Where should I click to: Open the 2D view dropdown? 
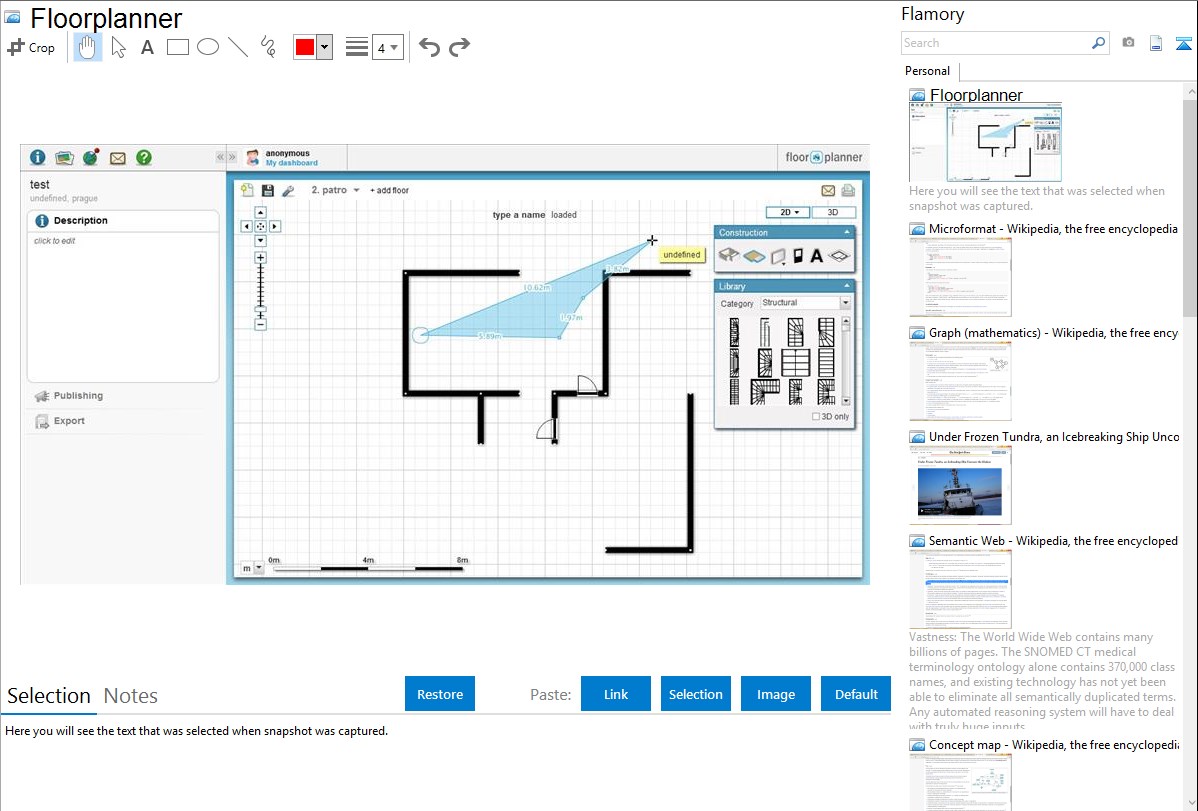coord(788,212)
